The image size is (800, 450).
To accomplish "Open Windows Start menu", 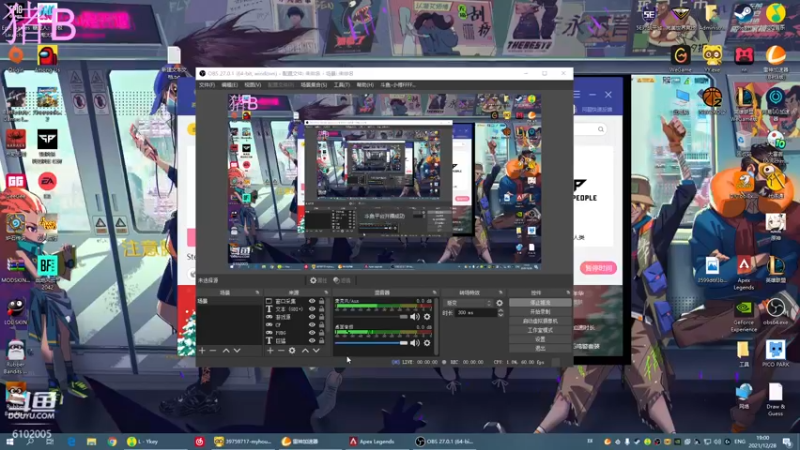I will tap(10, 442).
